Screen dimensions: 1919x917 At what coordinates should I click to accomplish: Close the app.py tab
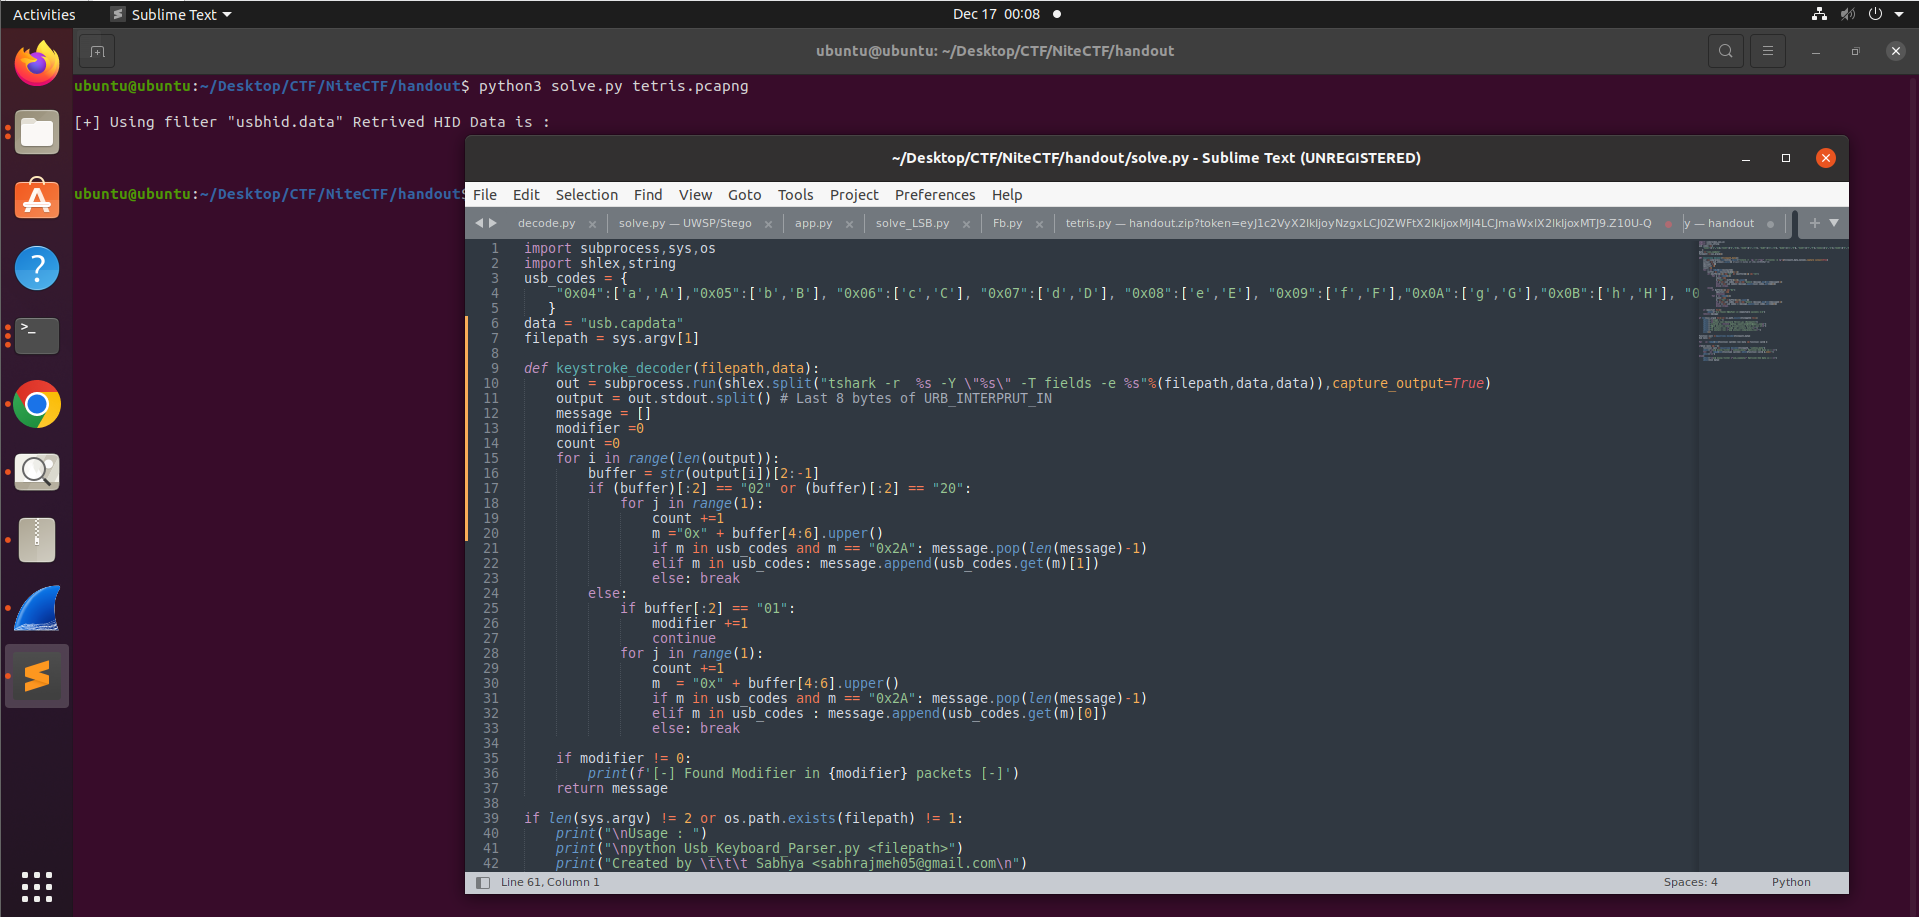pos(849,223)
